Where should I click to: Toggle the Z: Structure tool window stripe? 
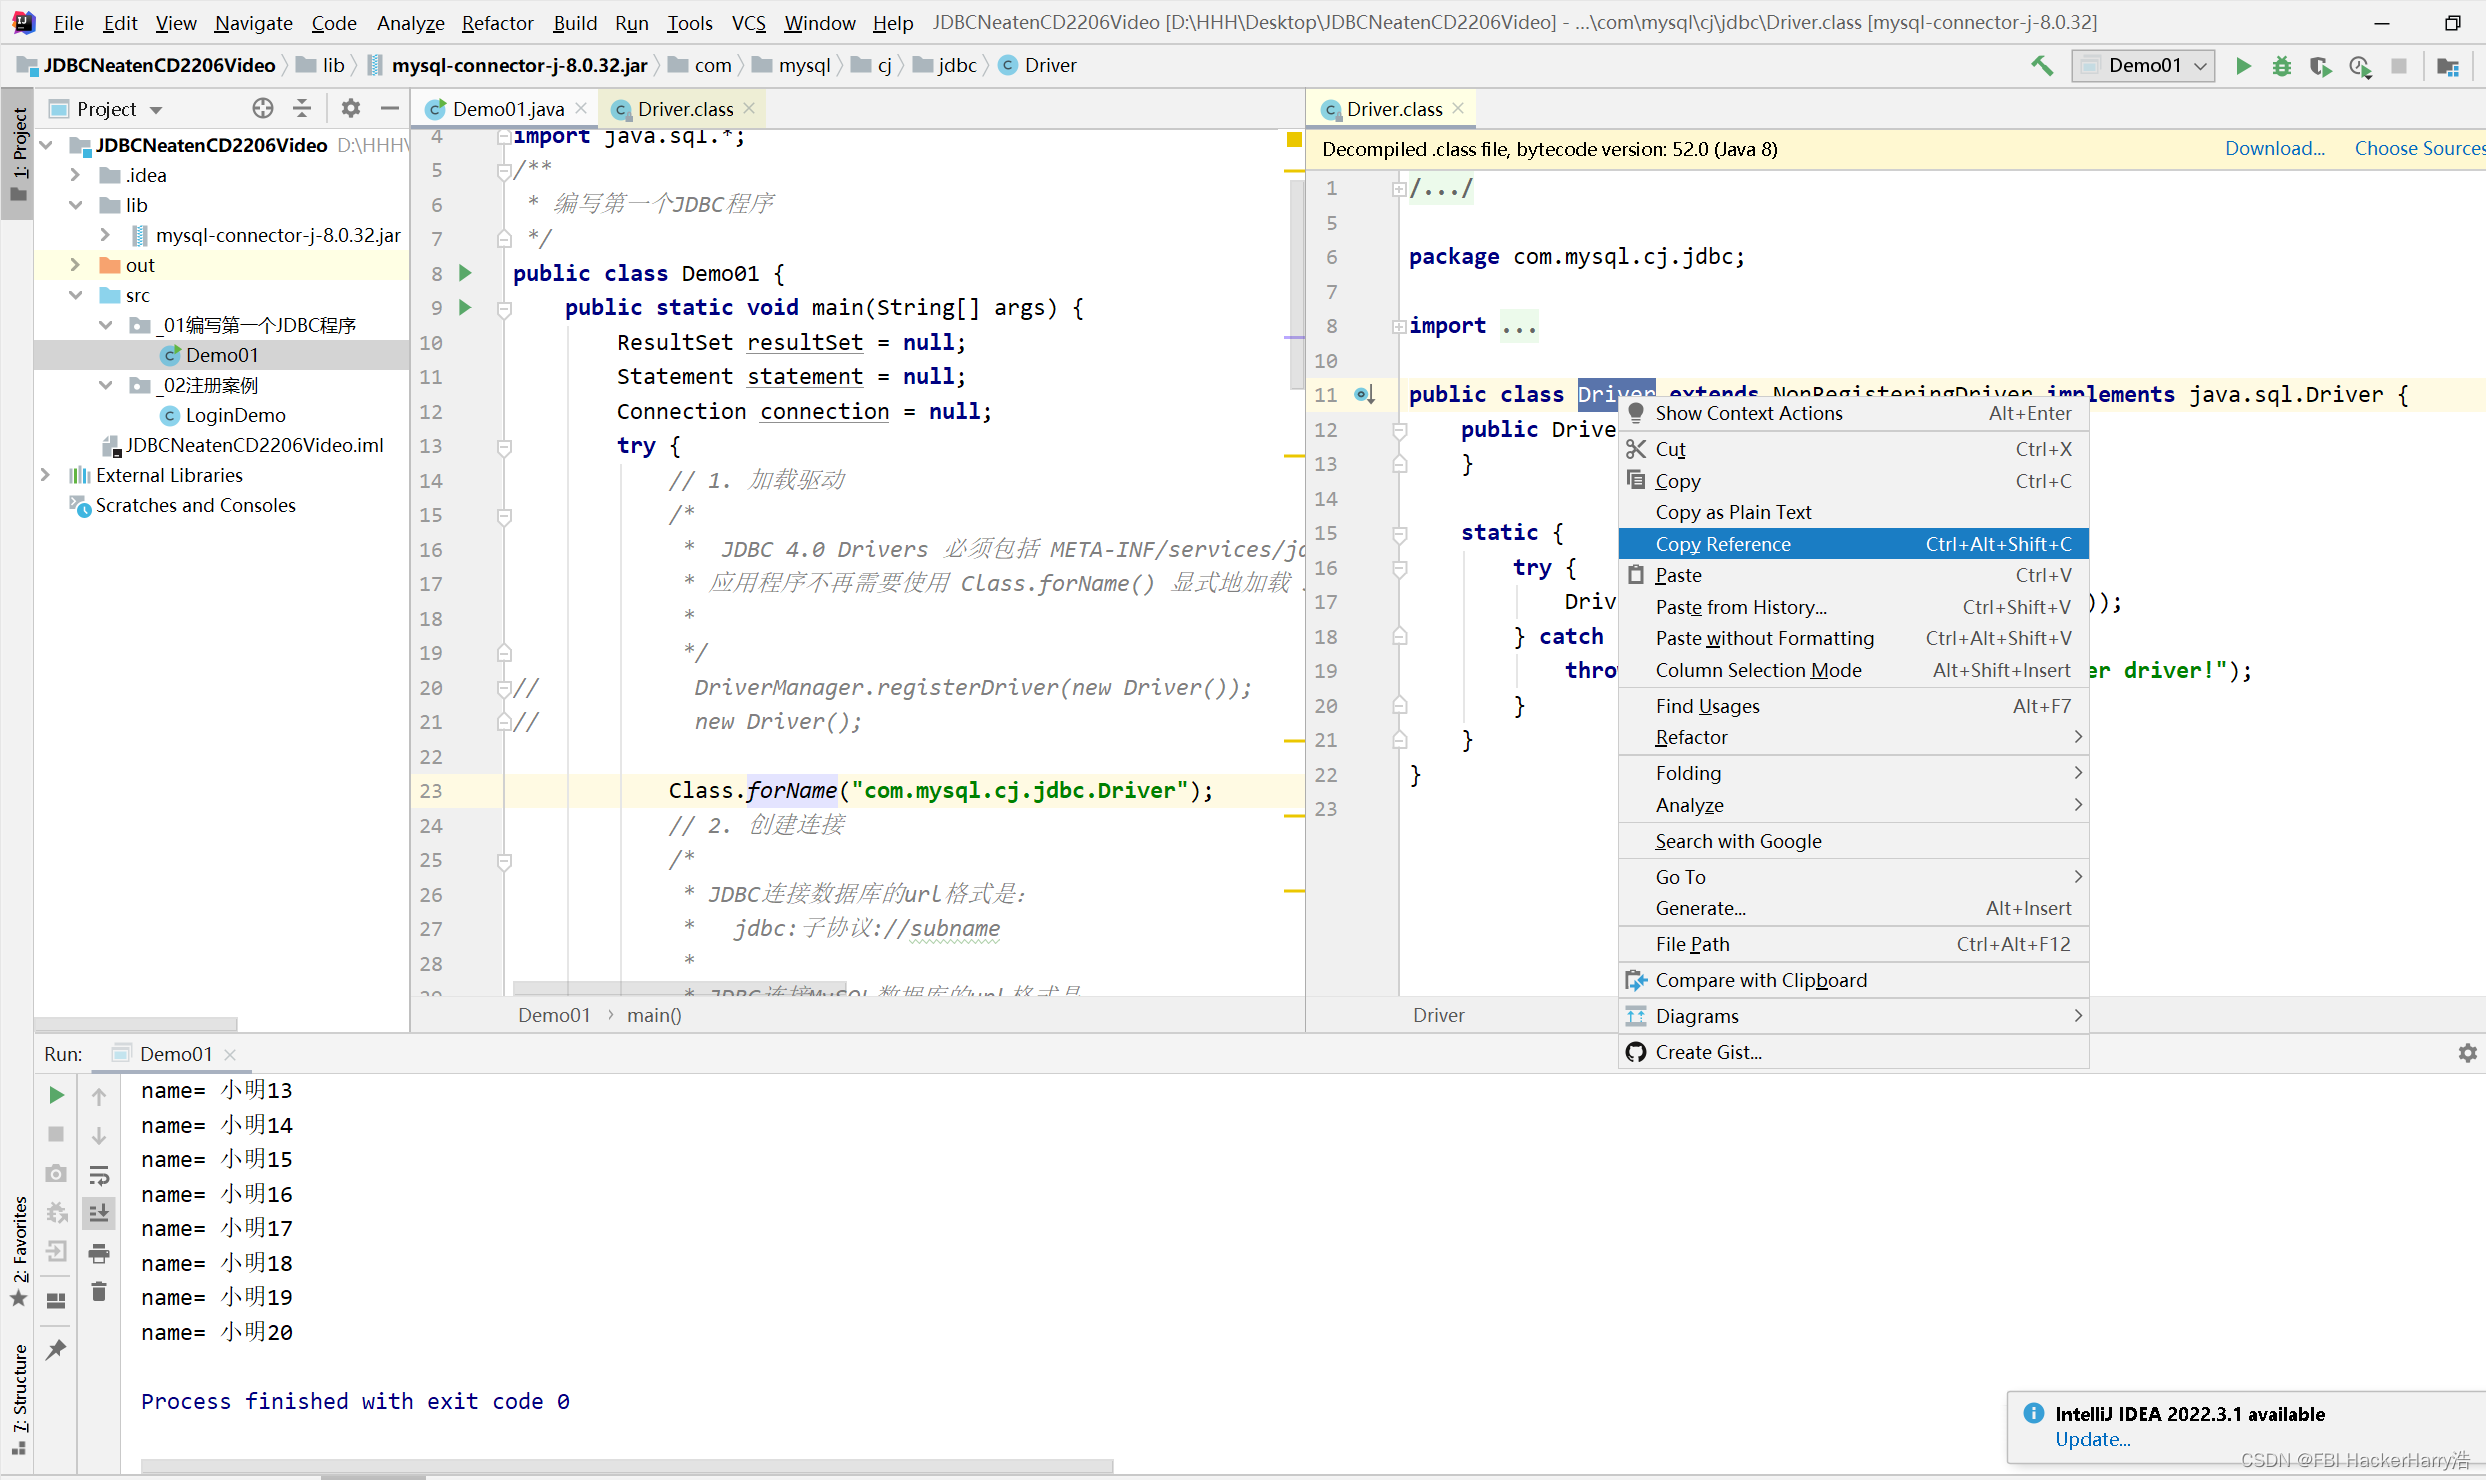(x=18, y=1400)
